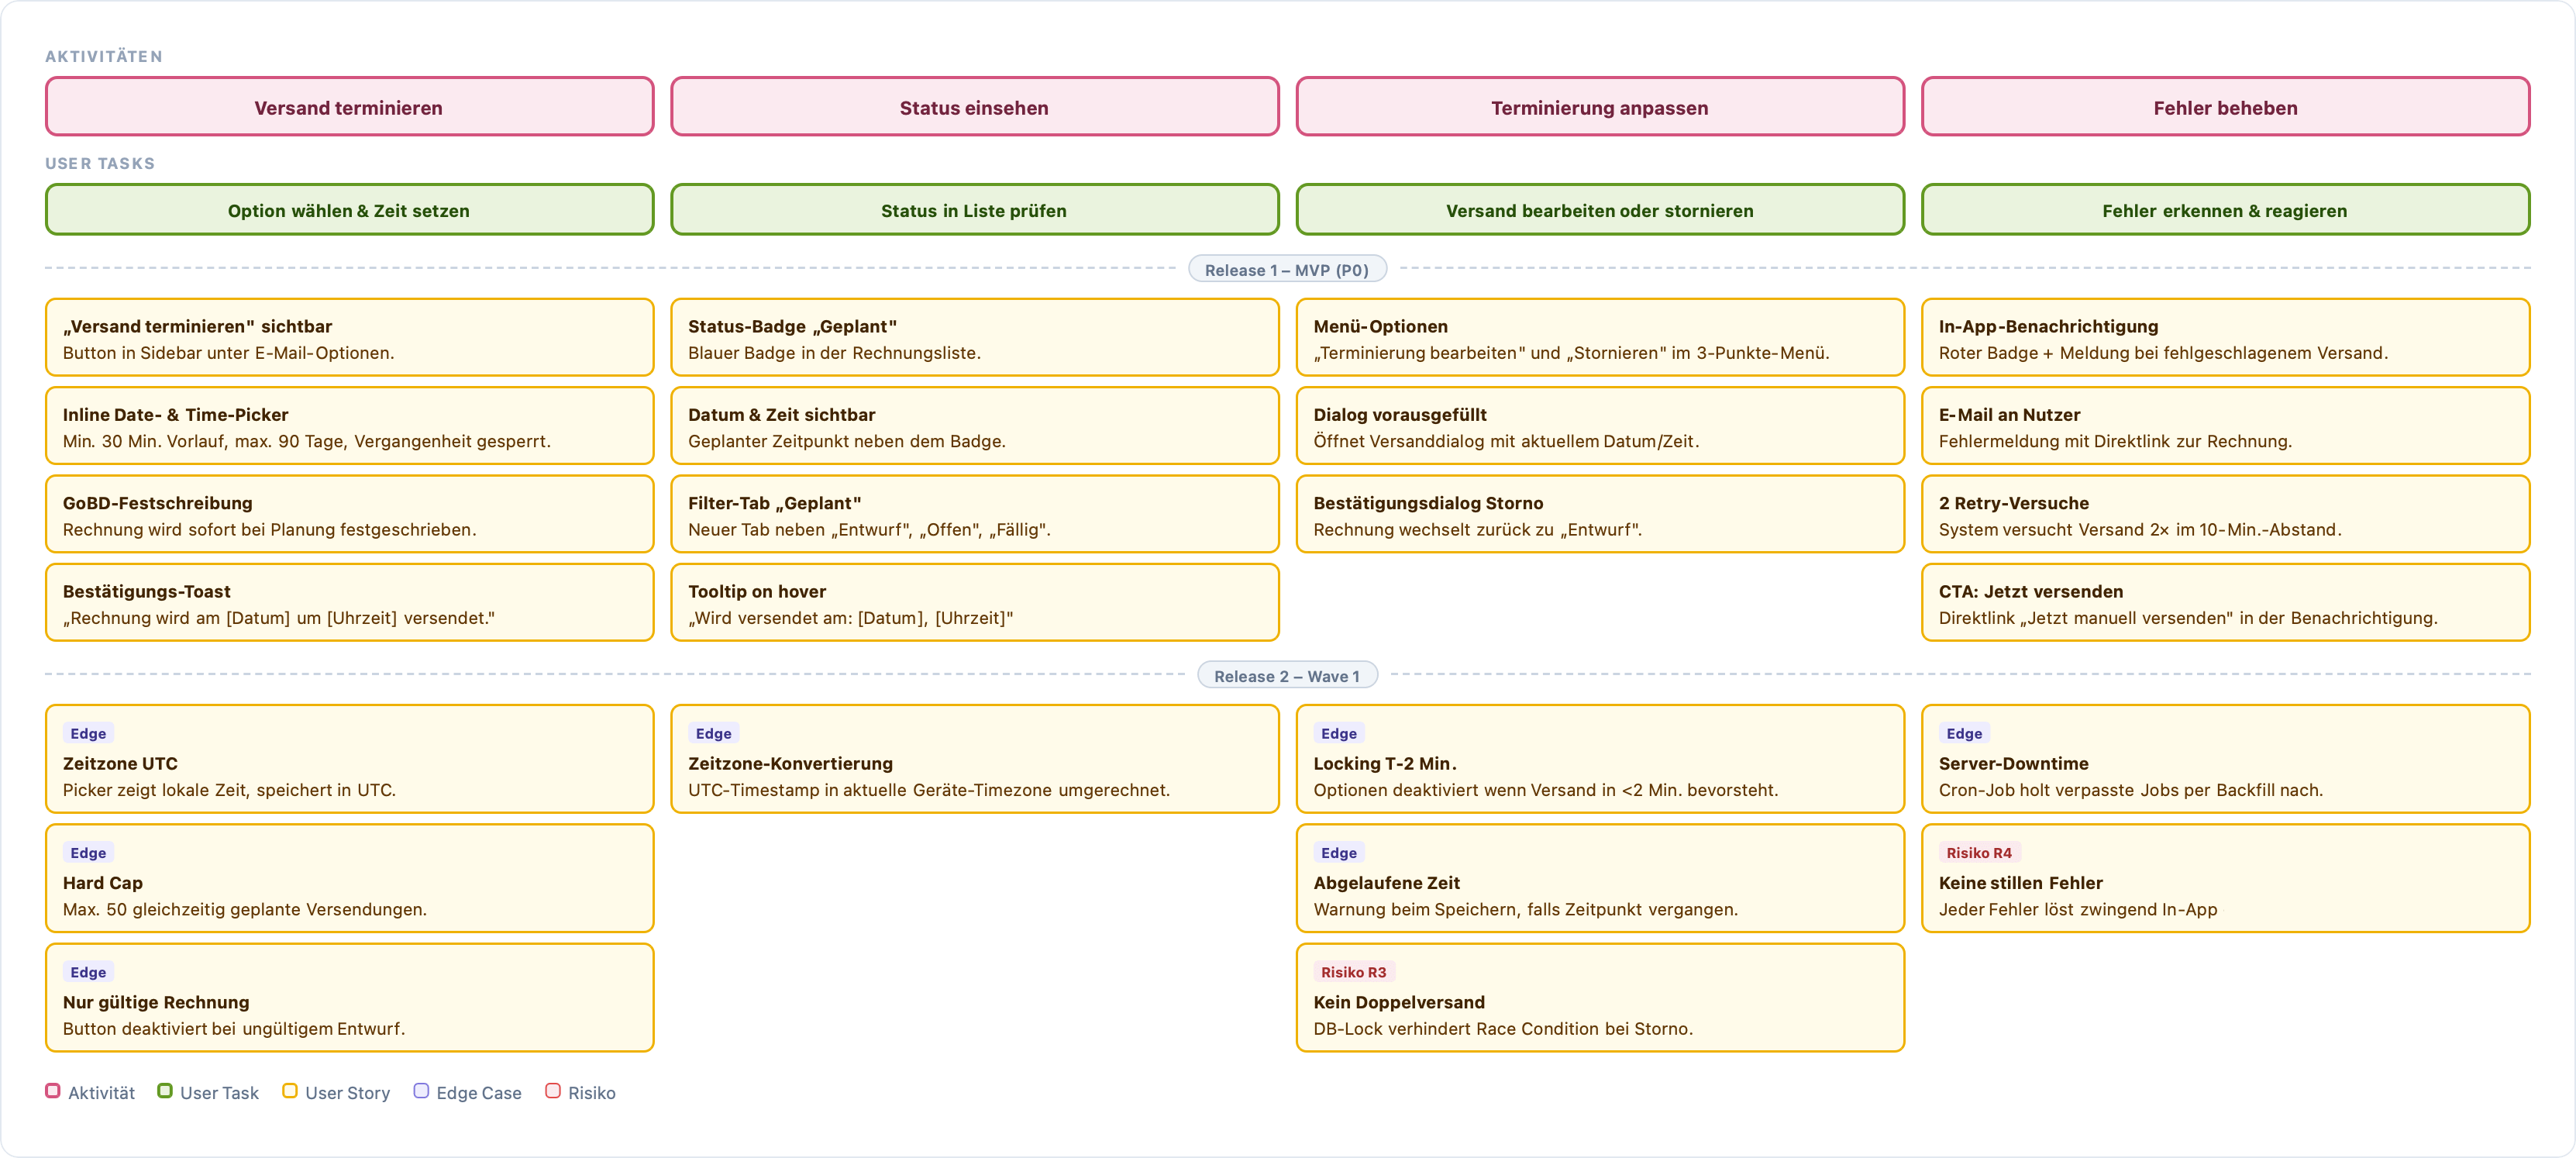The width and height of the screenshot is (2576, 1158).
Task: Click the red Risiko legend swatch
Action: click(x=553, y=1091)
